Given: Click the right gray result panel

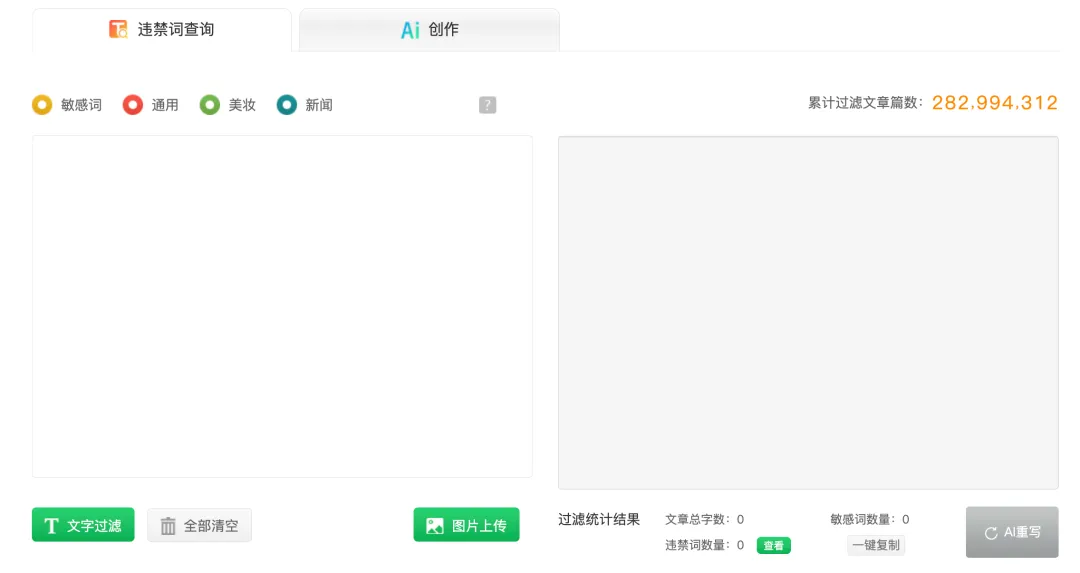Looking at the screenshot, I should tap(808, 313).
